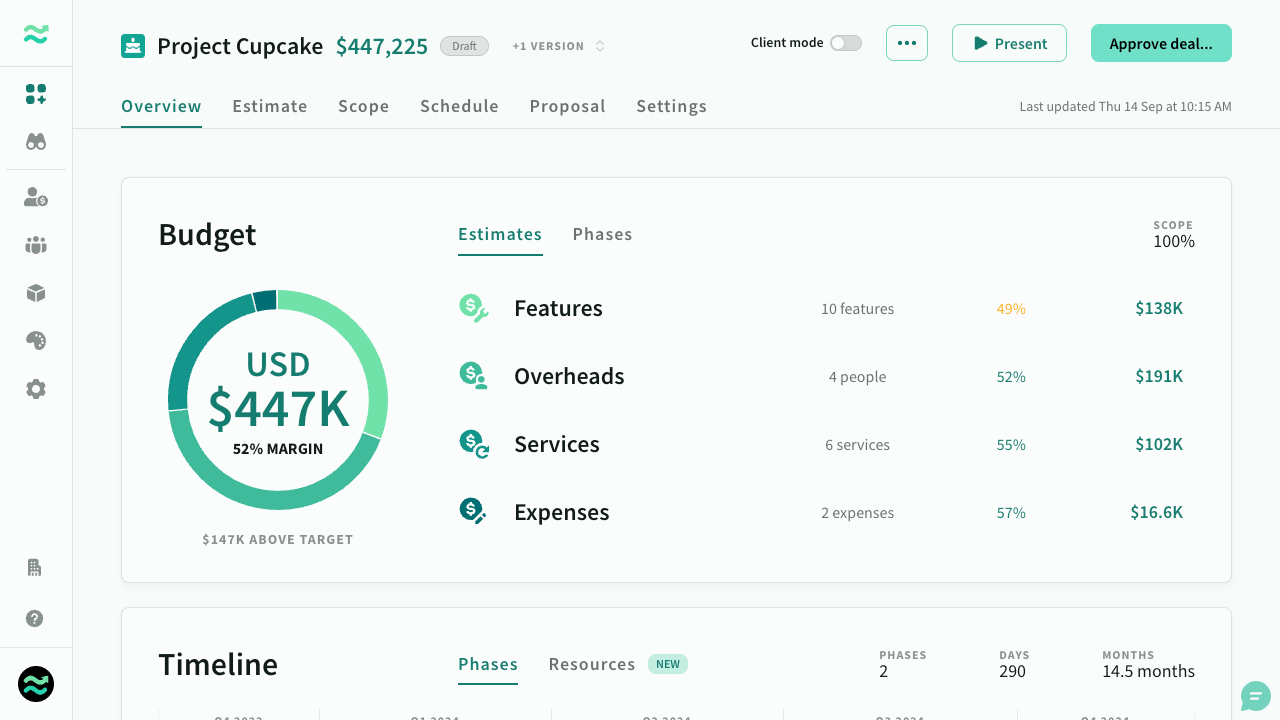Click the 57% Expenses margin value
Image resolution: width=1280 pixels, height=720 pixels.
pos(1011,513)
